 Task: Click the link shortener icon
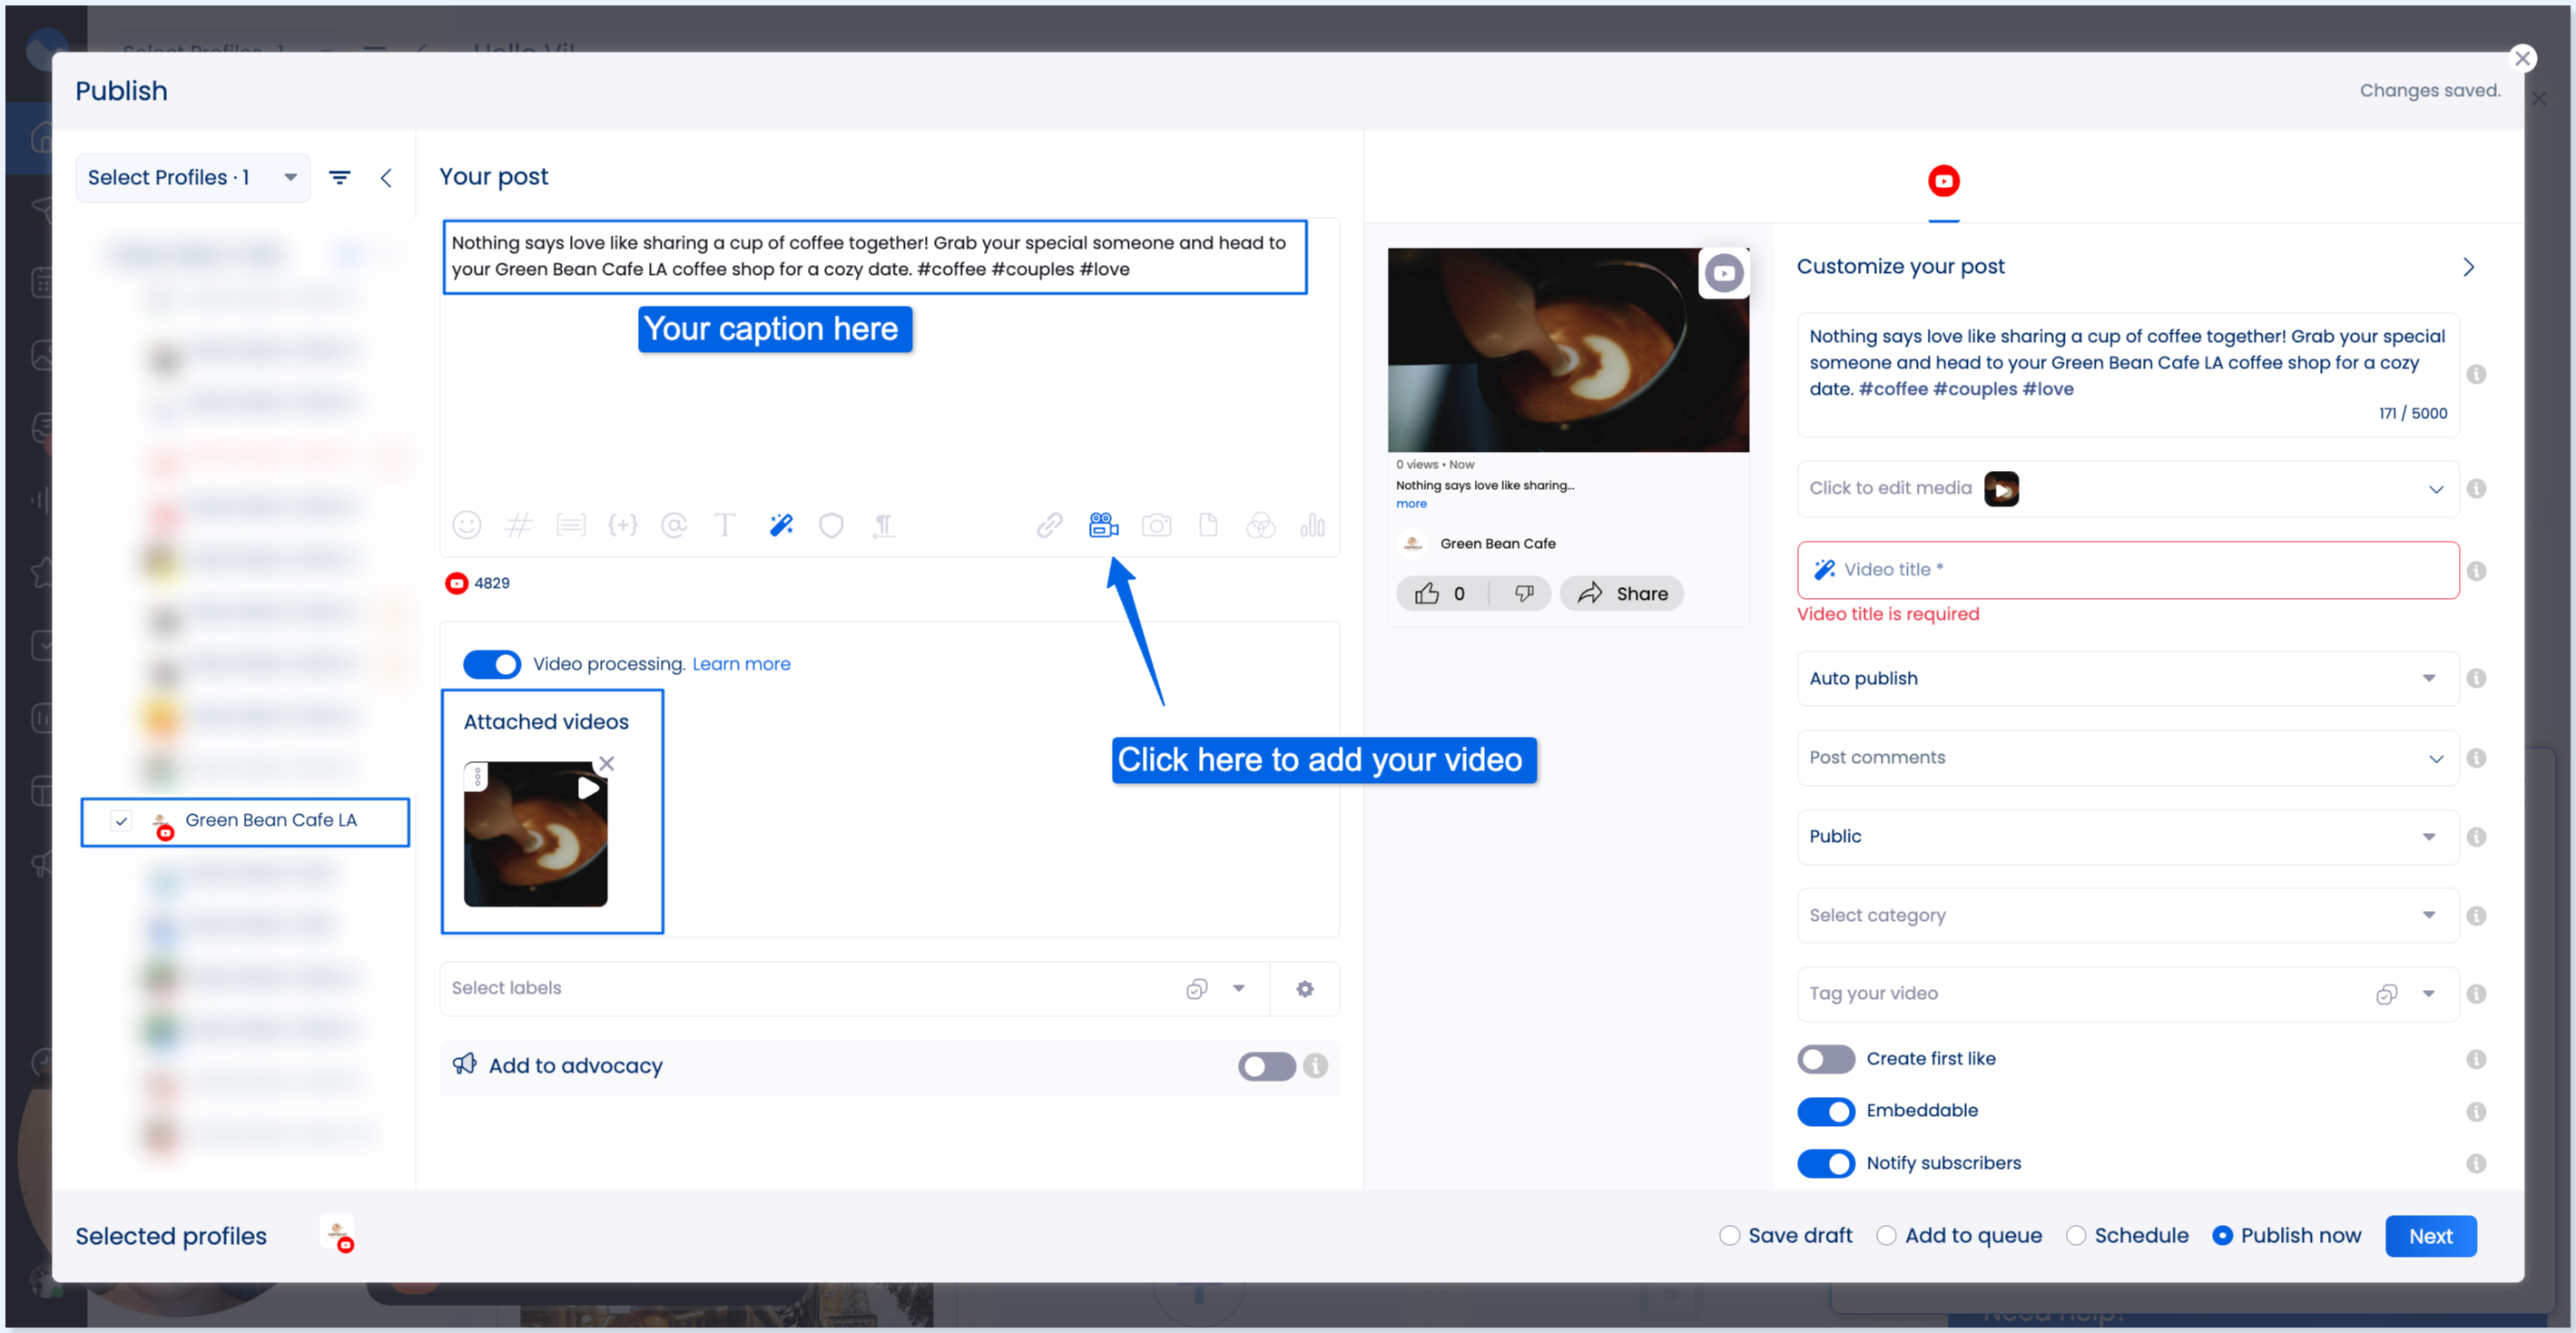pyautogui.click(x=1049, y=525)
